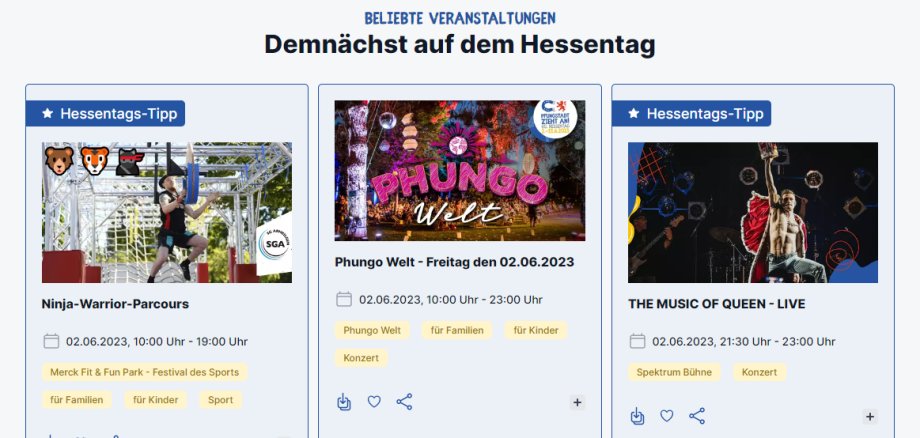This screenshot has height=438, width=920.
Task: Click THE MUSIC OF QUEEN - LIVE title
Action: point(716,304)
